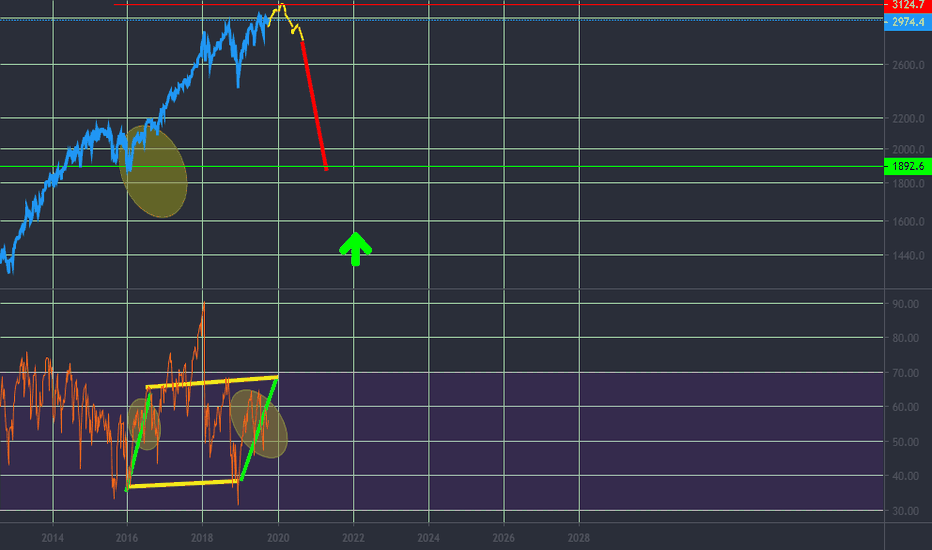The width and height of the screenshot is (932, 550).
Task: Click the 2026 time axis label
Action: tap(503, 538)
